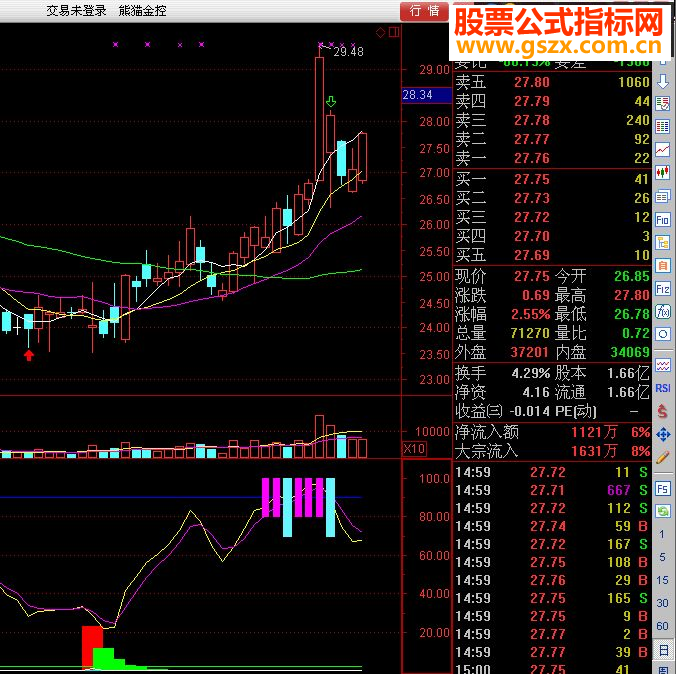Switch to 5-minute period
The width and height of the screenshot is (676, 674).
662,557
